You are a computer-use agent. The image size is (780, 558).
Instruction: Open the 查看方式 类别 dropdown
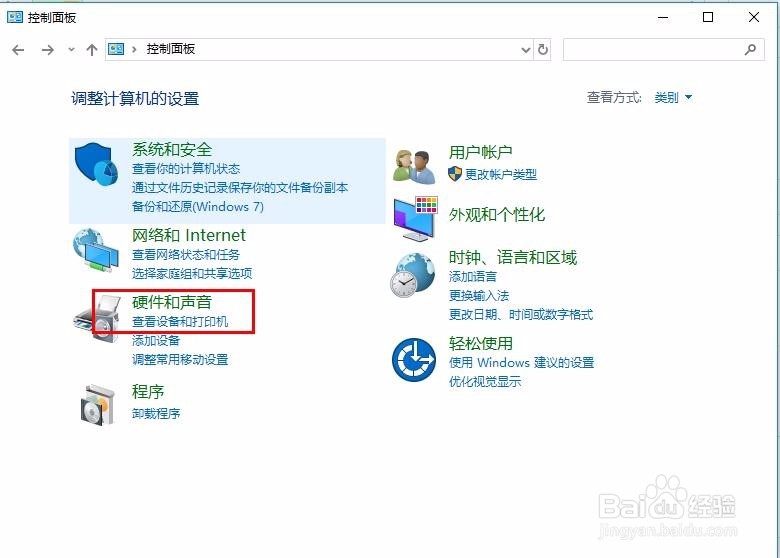point(674,97)
